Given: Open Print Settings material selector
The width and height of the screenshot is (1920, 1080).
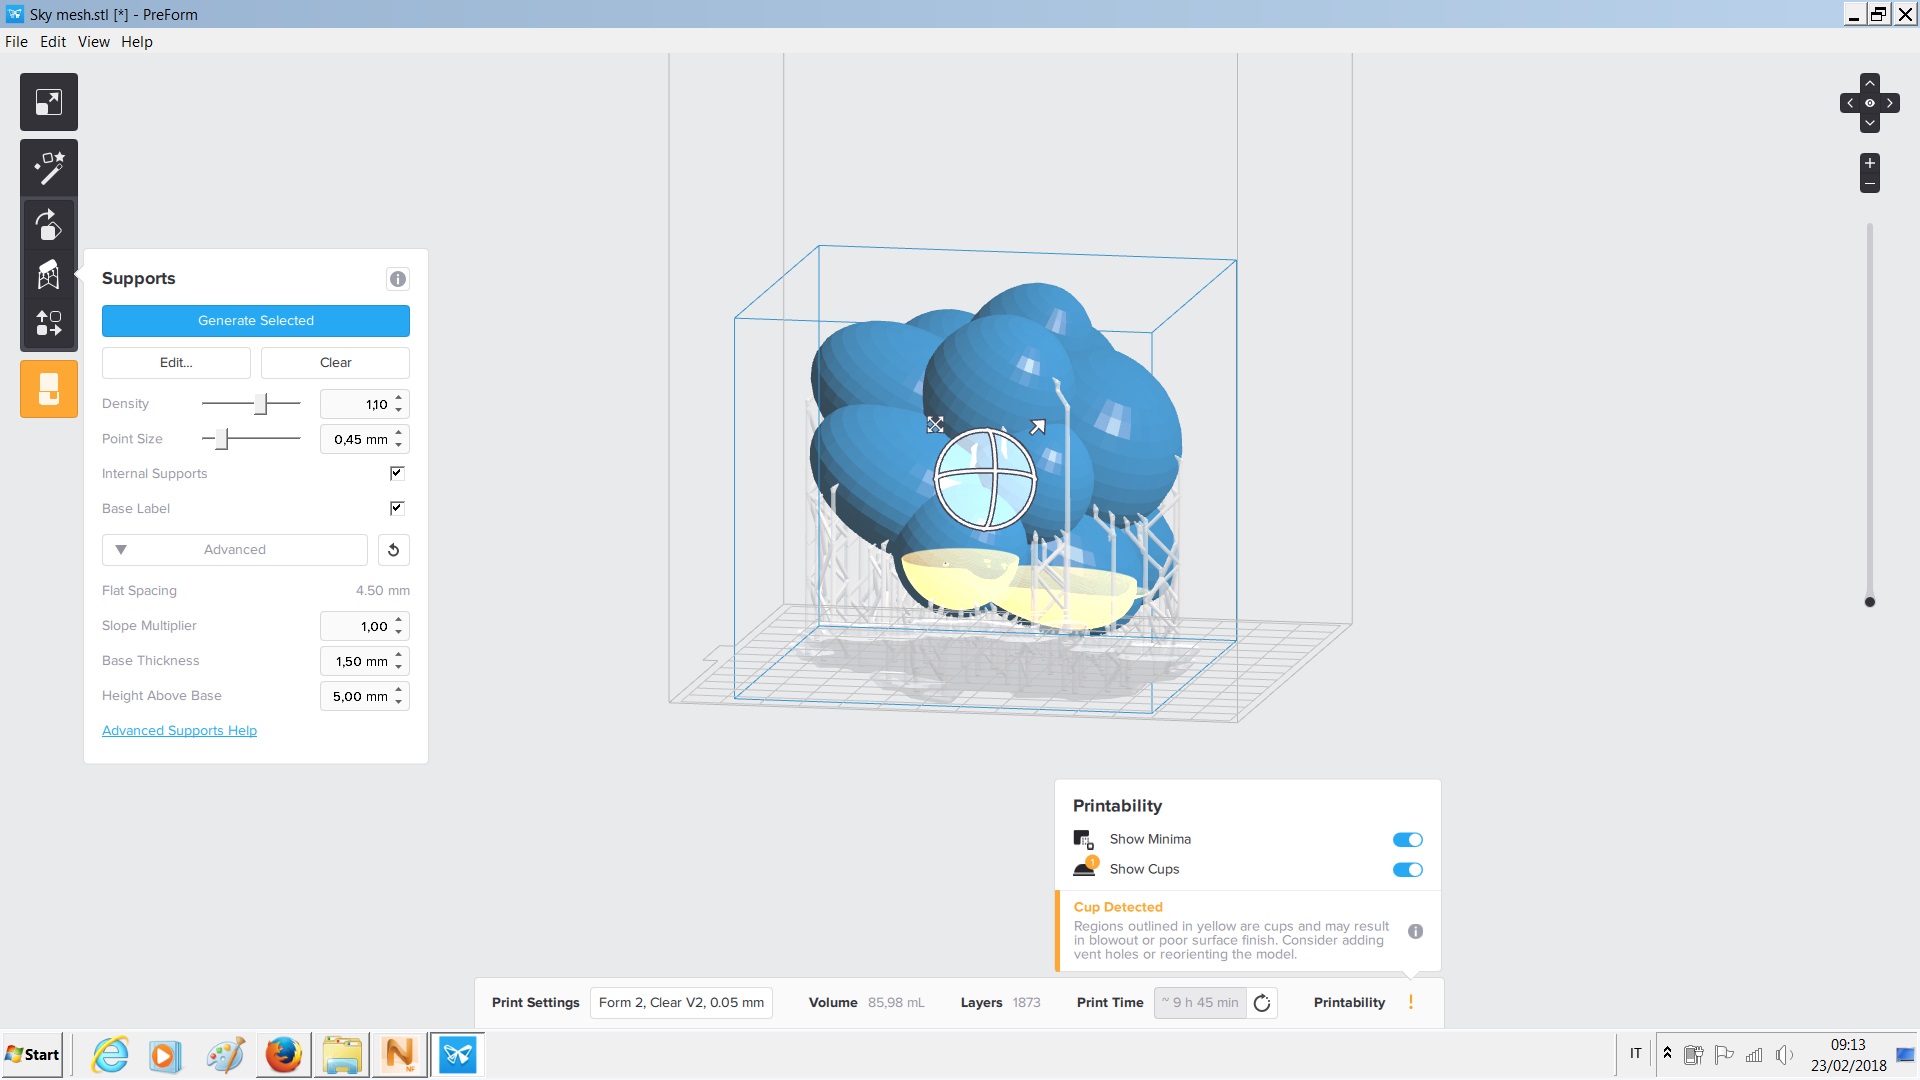Looking at the screenshot, I should (x=680, y=1003).
